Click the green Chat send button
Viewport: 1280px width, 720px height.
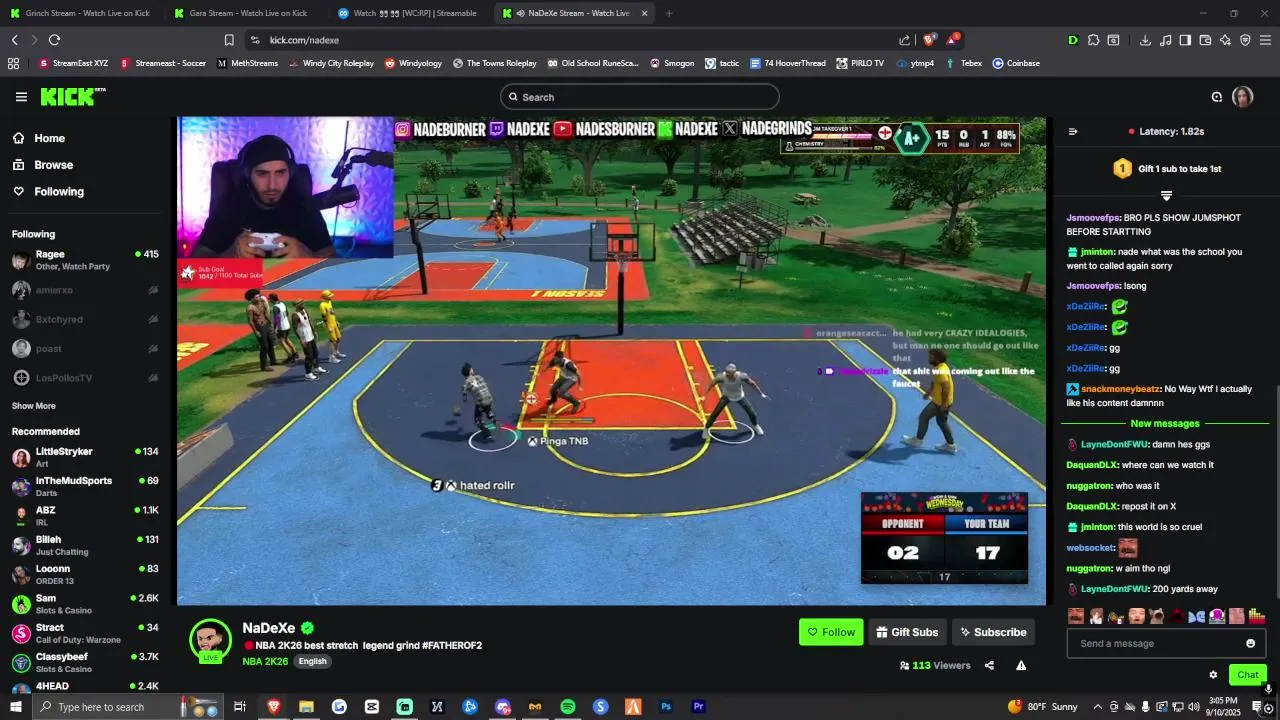[1248, 675]
